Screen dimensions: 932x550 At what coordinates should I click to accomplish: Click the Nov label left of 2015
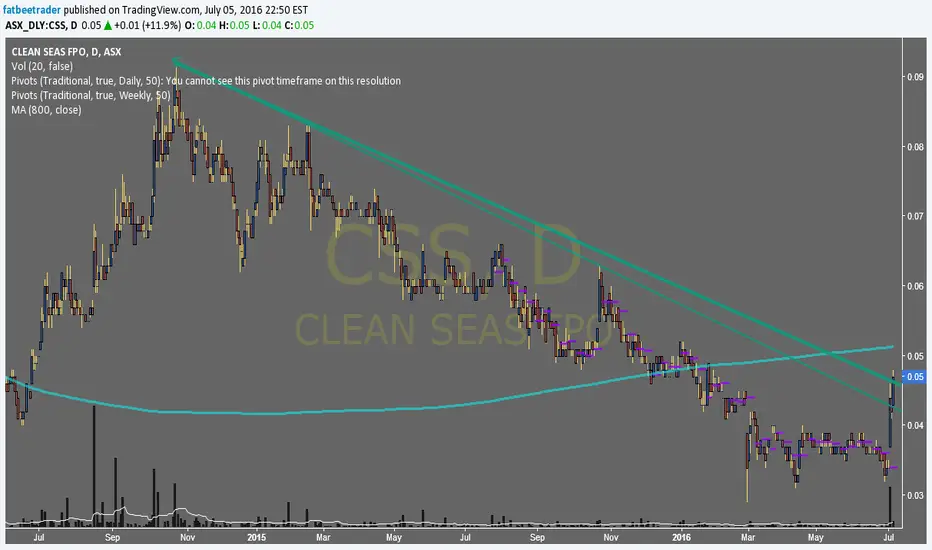pyautogui.click(x=187, y=538)
